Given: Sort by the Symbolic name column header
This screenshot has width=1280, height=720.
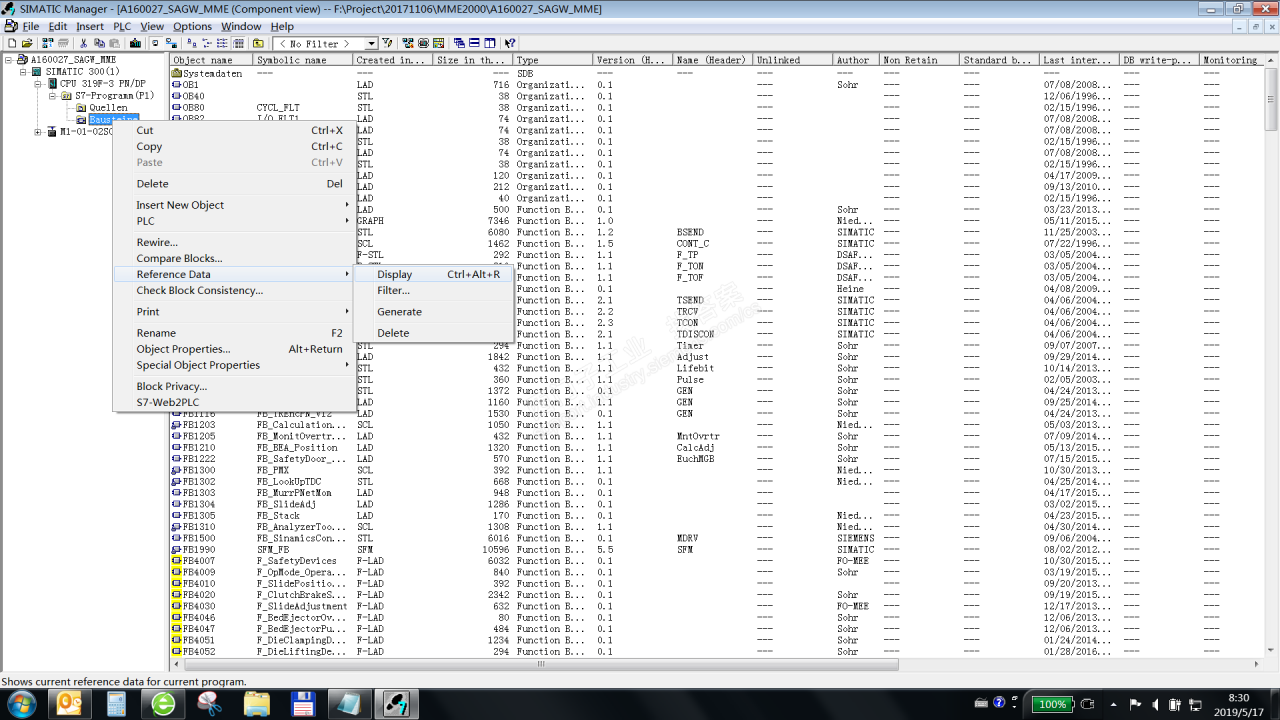Looking at the screenshot, I should (303, 60).
